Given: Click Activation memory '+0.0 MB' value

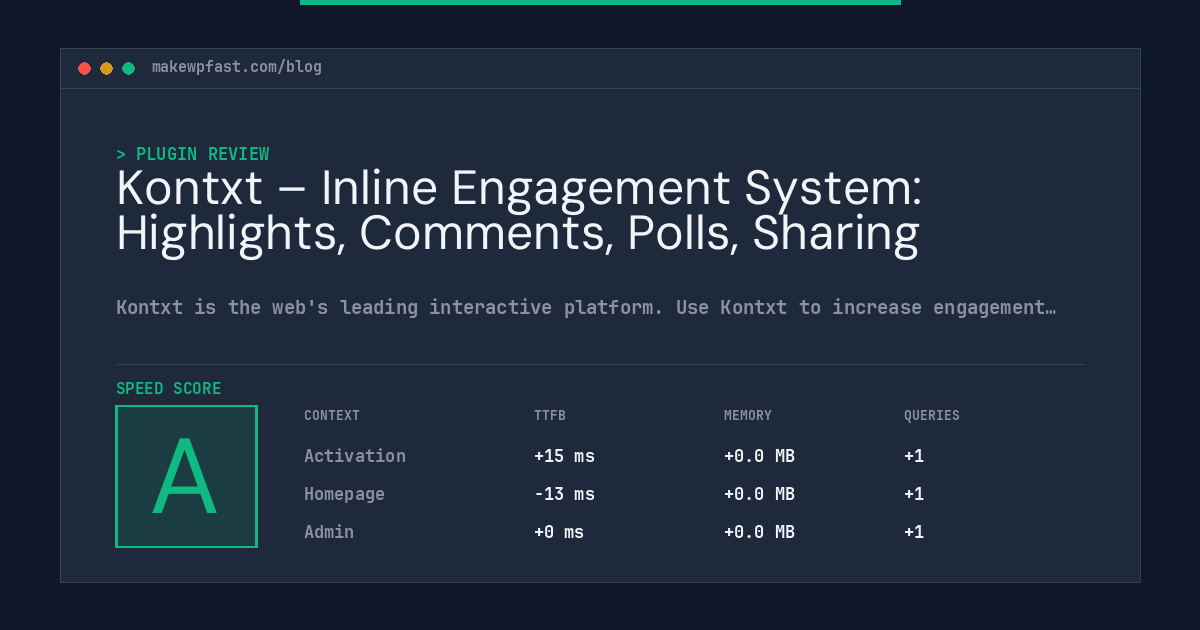Looking at the screenshot, I should [759, 456].
